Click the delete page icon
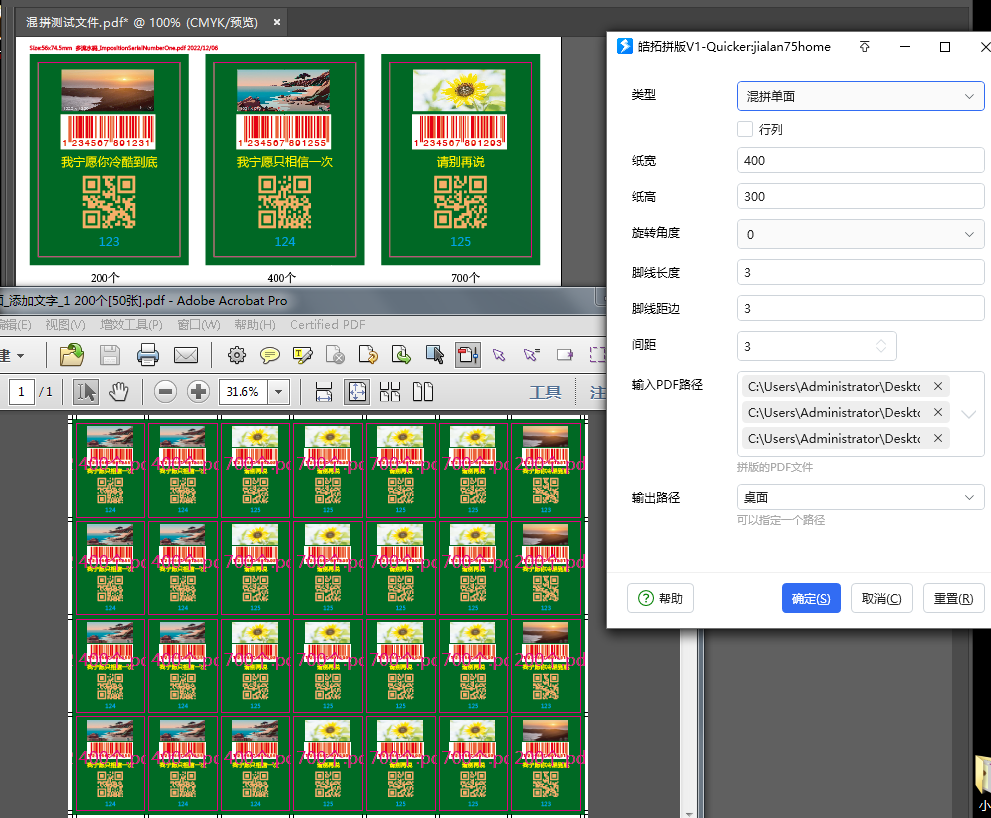Image resolution: width=991 pixels, height=818 pixels. (x=335, y=355)
